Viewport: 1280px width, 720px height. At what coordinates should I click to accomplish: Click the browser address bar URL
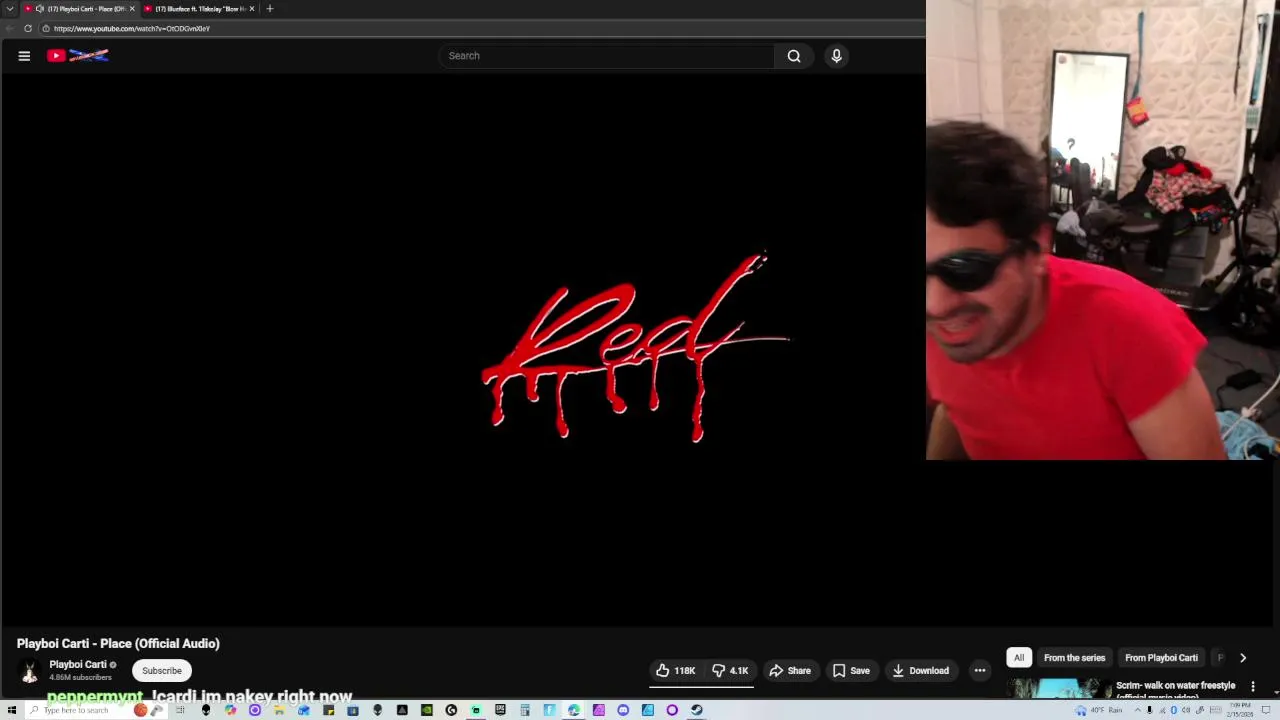point(132,29)
